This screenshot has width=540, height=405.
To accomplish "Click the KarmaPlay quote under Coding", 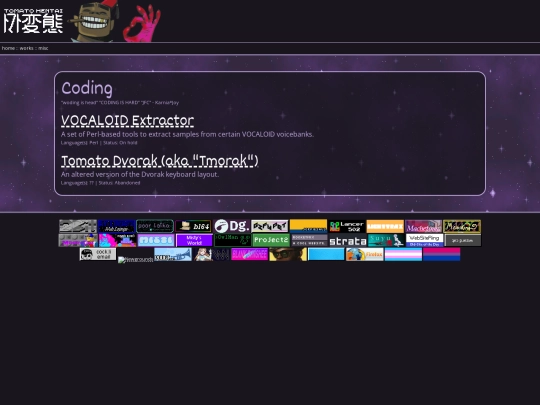I will 120,103.
